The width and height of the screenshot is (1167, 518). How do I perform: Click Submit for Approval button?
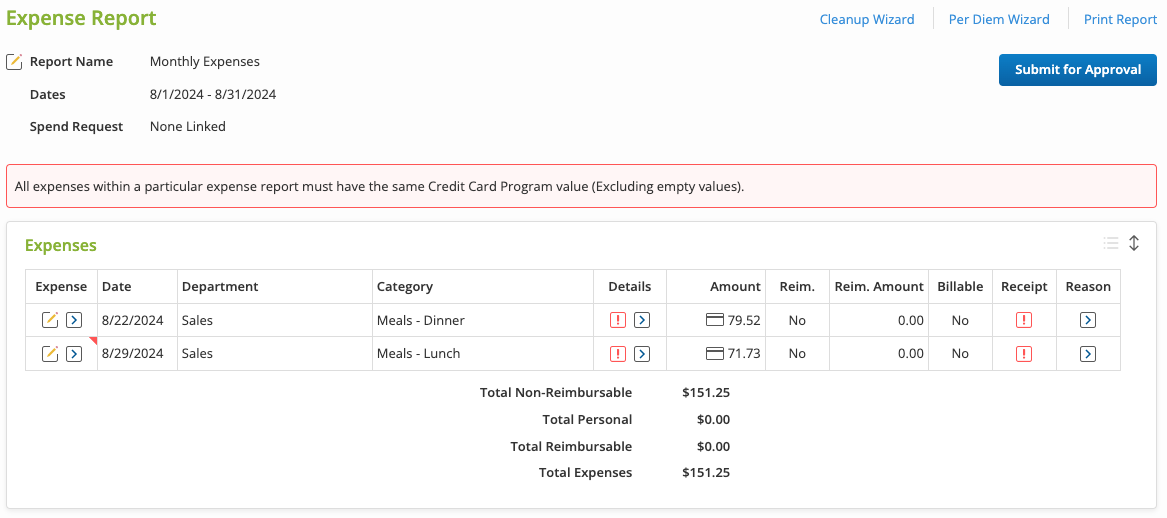click(x=1078, y=70)
